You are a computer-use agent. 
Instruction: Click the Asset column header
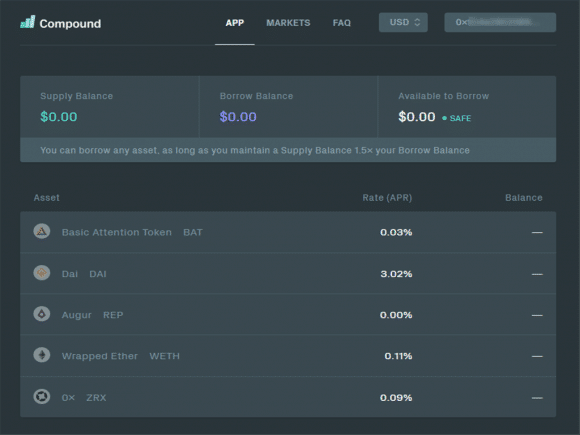[x=47, y=198]
